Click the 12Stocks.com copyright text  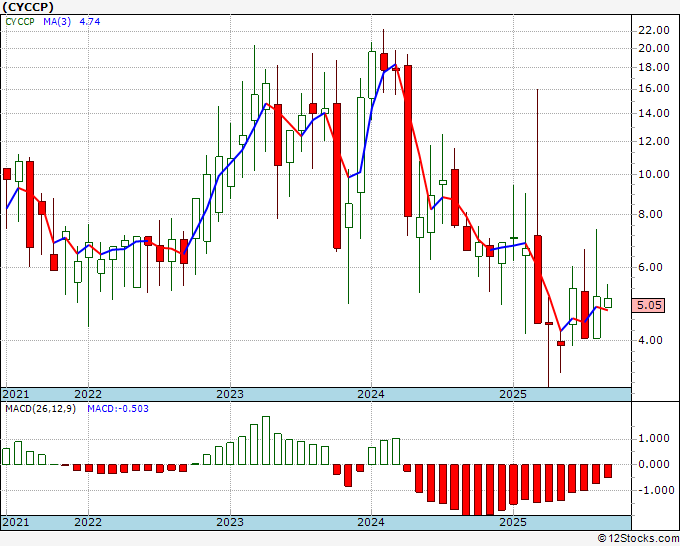(638, 539)
